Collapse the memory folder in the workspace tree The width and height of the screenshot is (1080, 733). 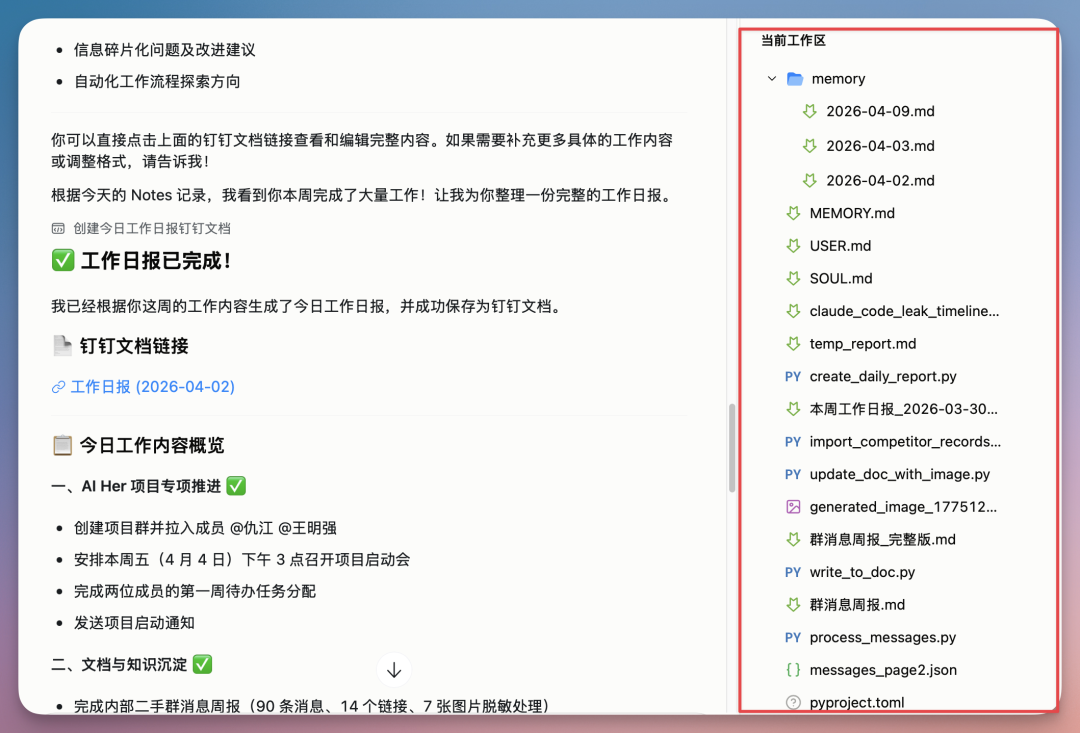click(771, 78)
